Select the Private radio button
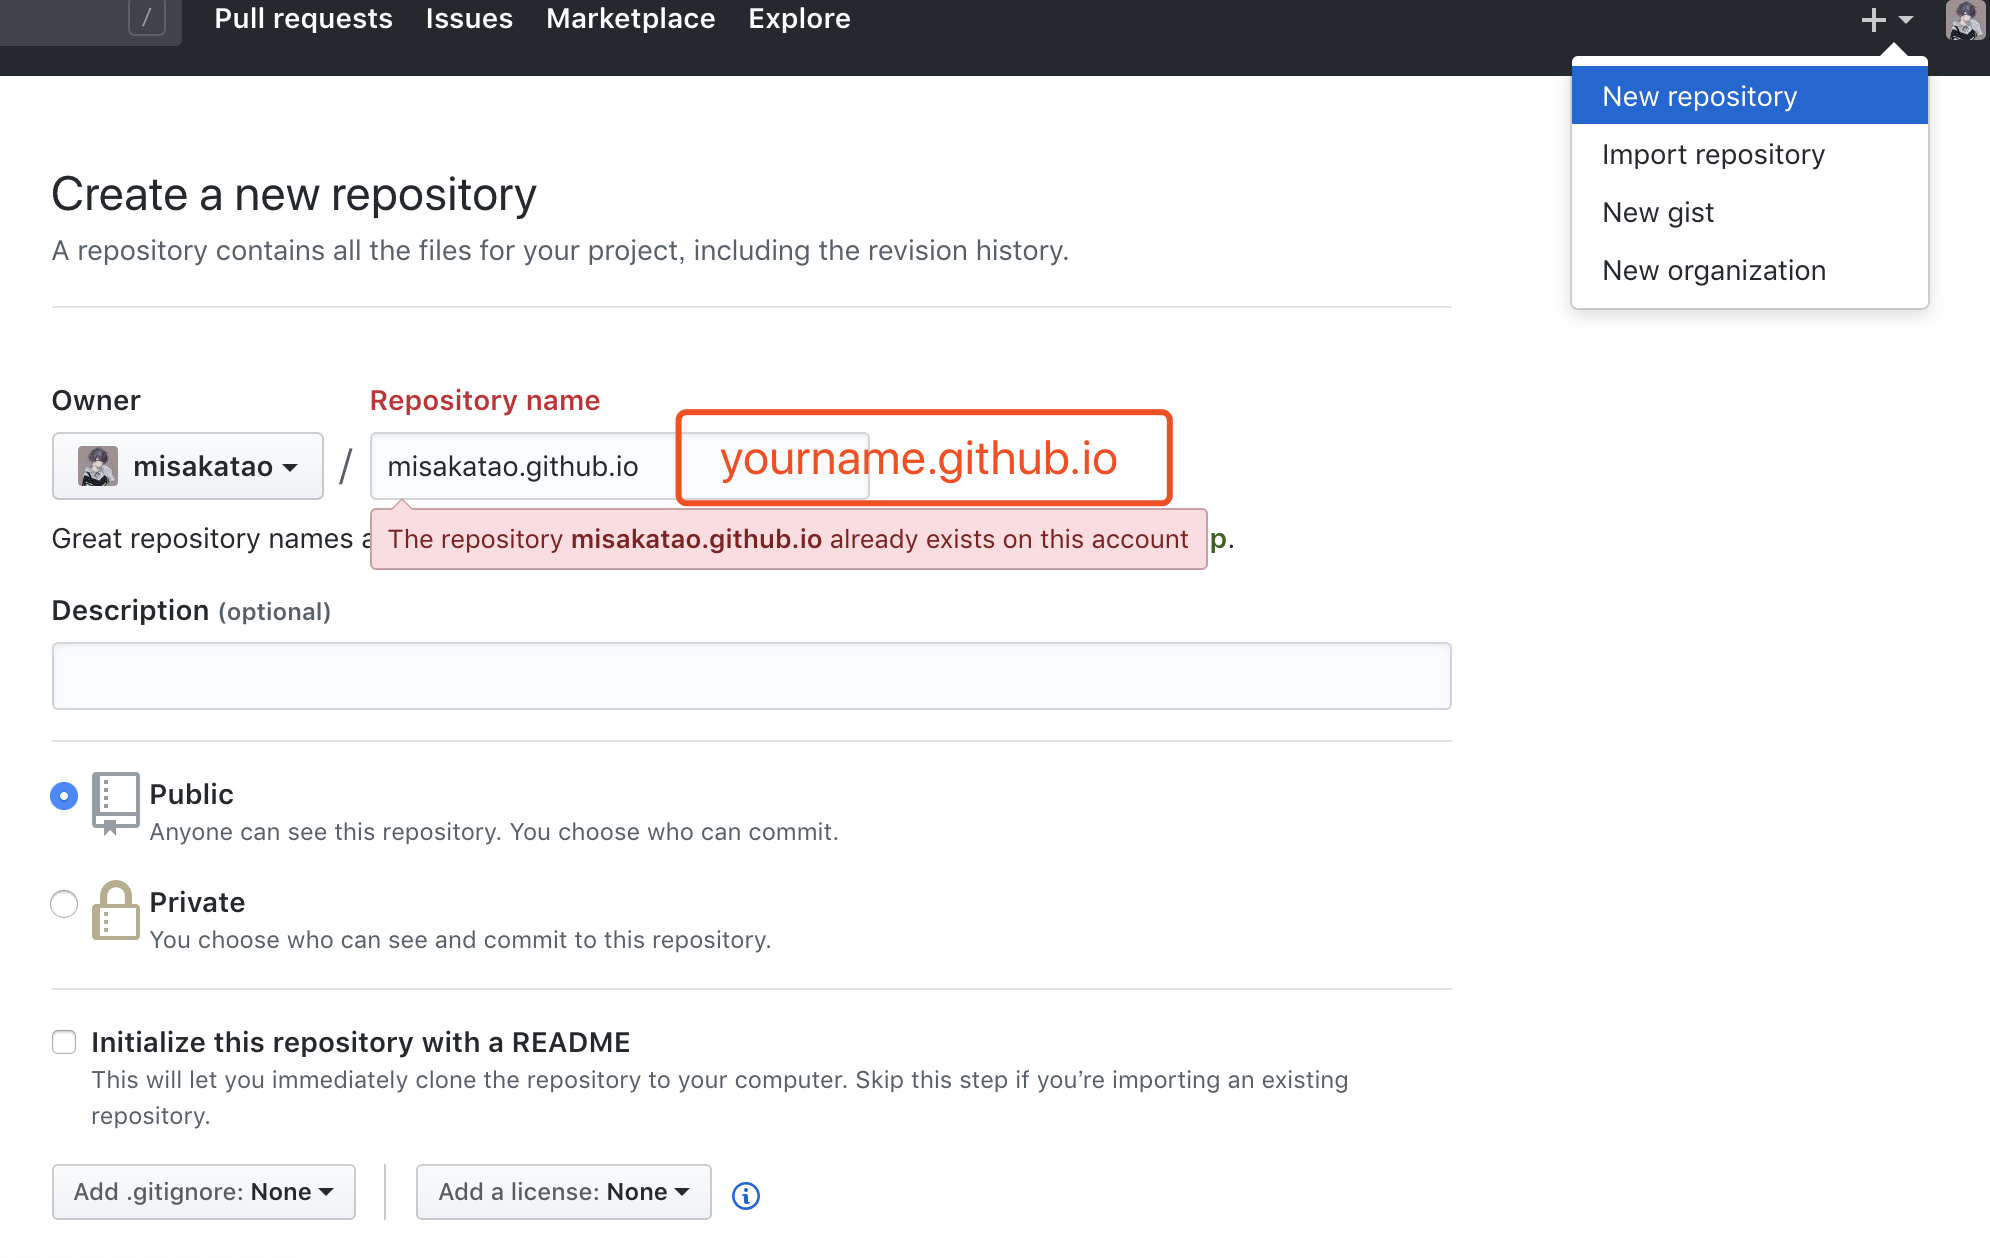The width and height of the screenshot is (1990, 1258). pos(64,904)
